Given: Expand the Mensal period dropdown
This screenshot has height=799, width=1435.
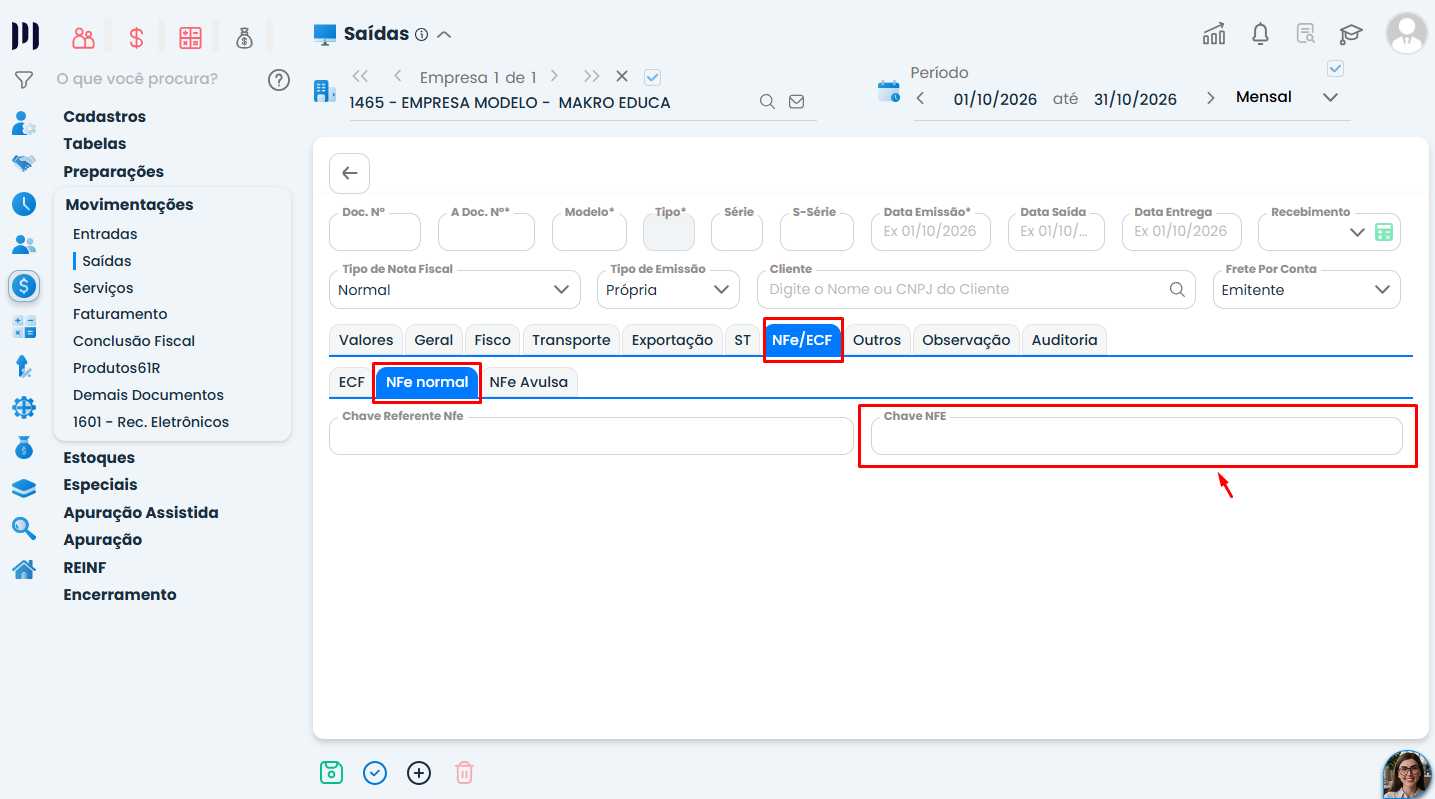Looking at the screenshot, I should click(1330, 98).
